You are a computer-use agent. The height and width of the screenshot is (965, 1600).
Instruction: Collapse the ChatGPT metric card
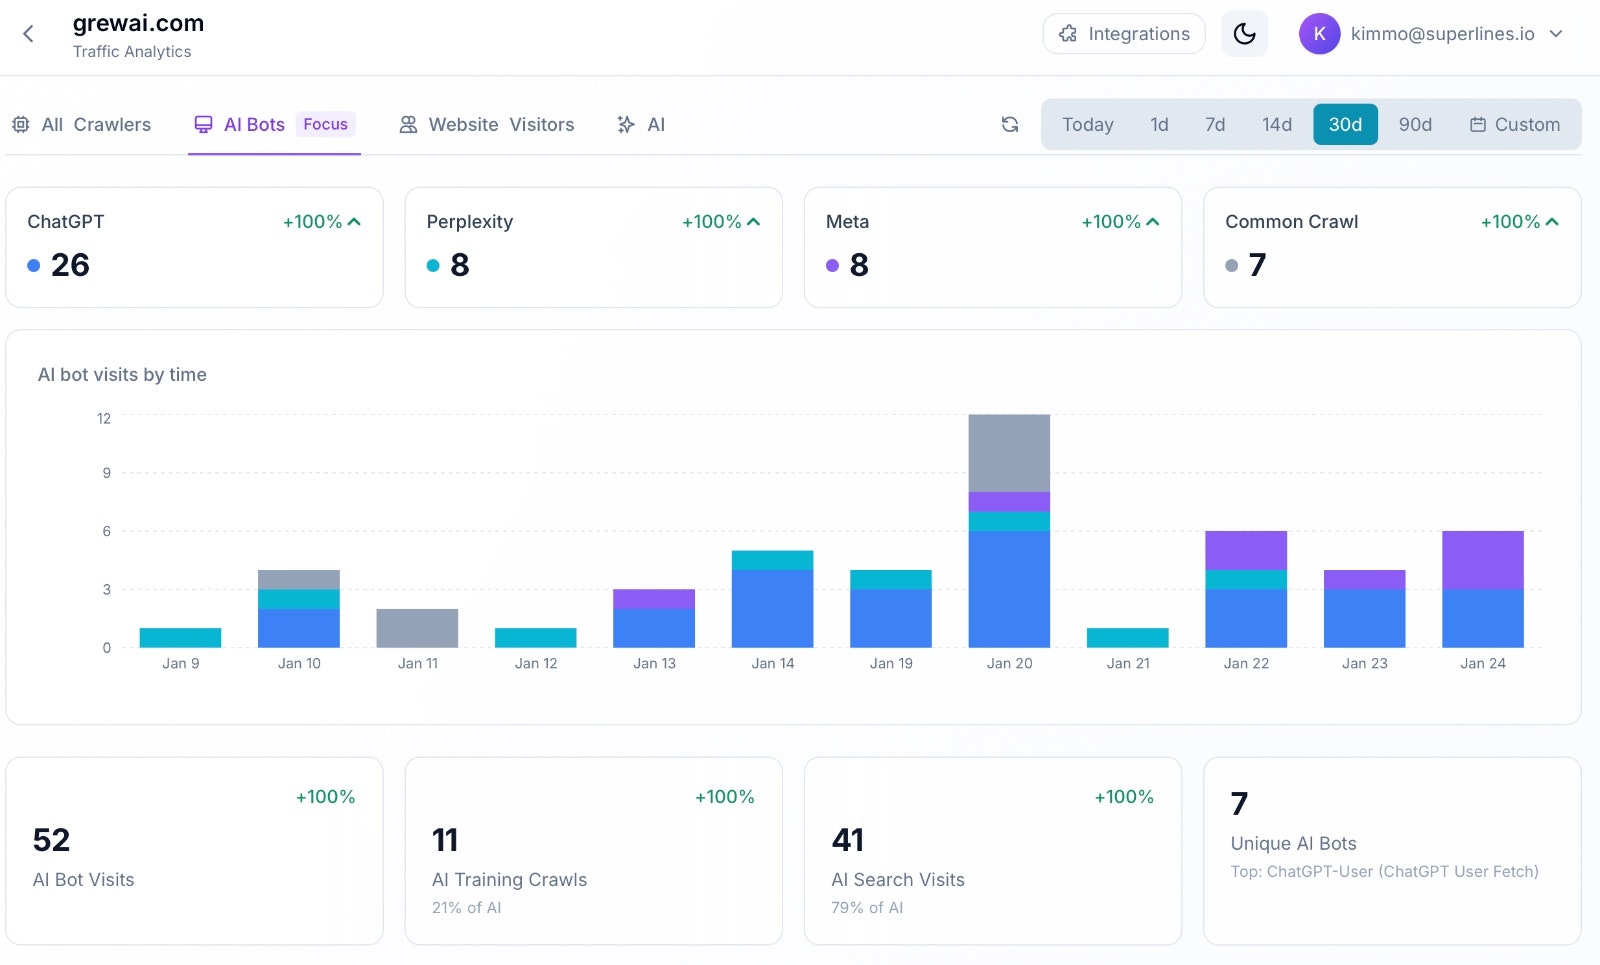pyautogui.click(x=355, y=222)
